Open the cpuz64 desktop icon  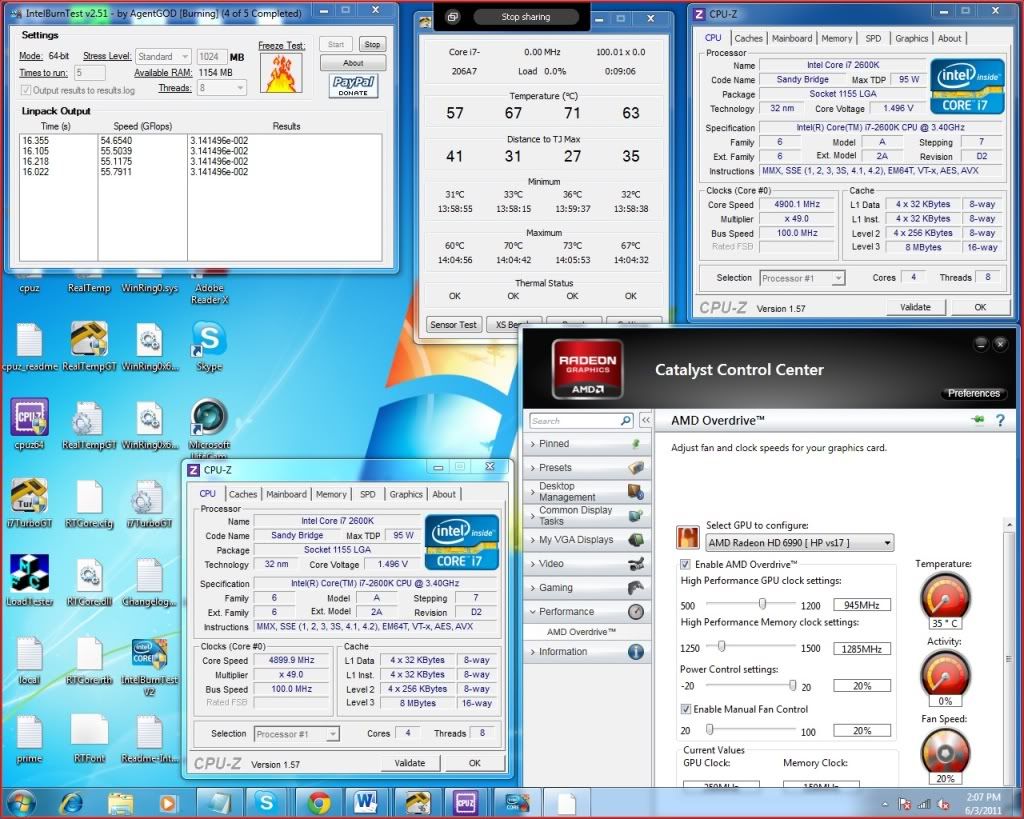(29, 425)
